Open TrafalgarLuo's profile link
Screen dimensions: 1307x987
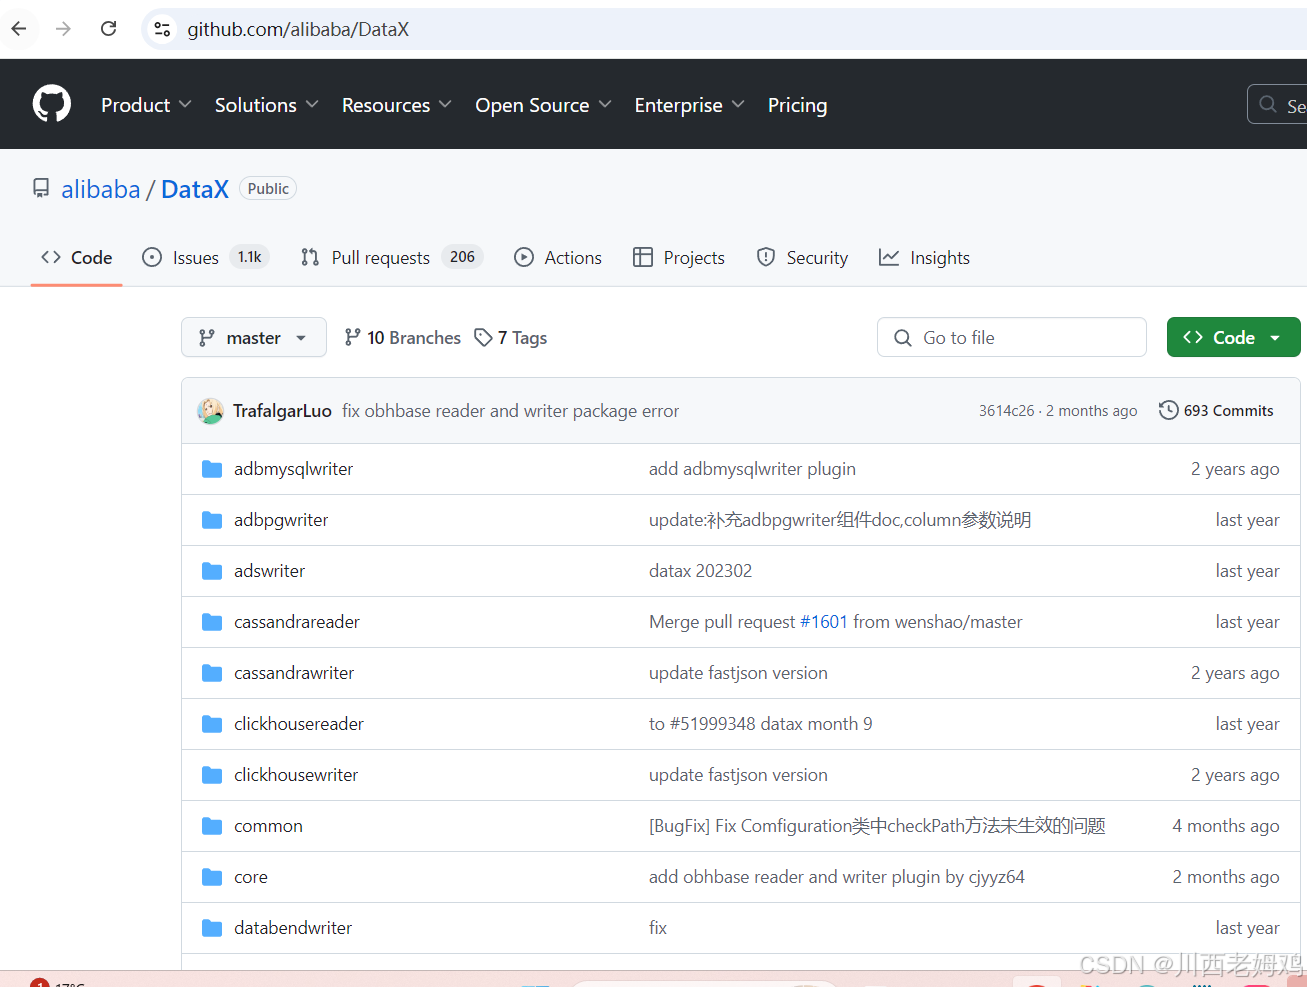point(282,411)
